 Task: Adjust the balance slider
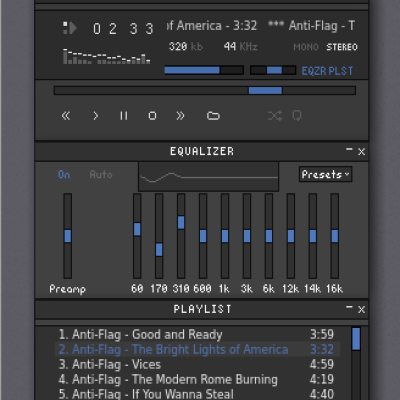click(273, 70)
